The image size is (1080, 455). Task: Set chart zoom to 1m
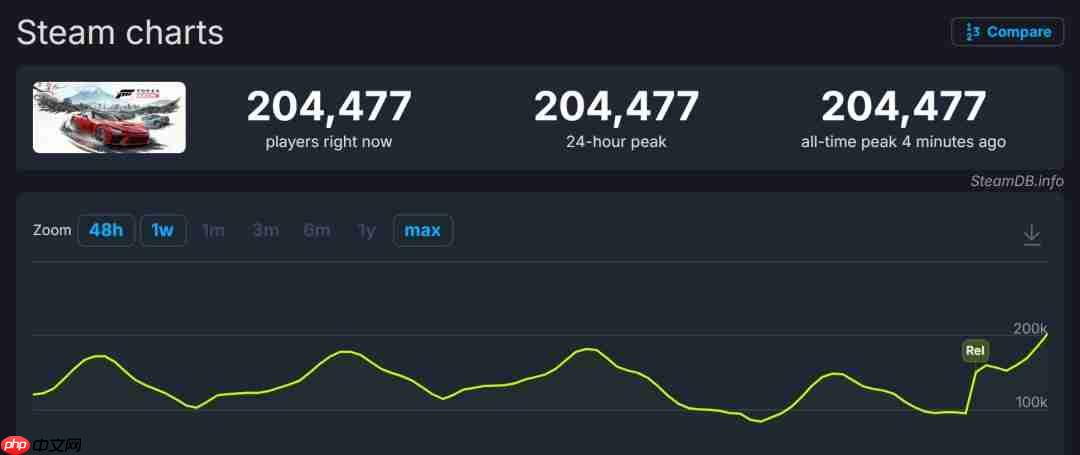214,231
